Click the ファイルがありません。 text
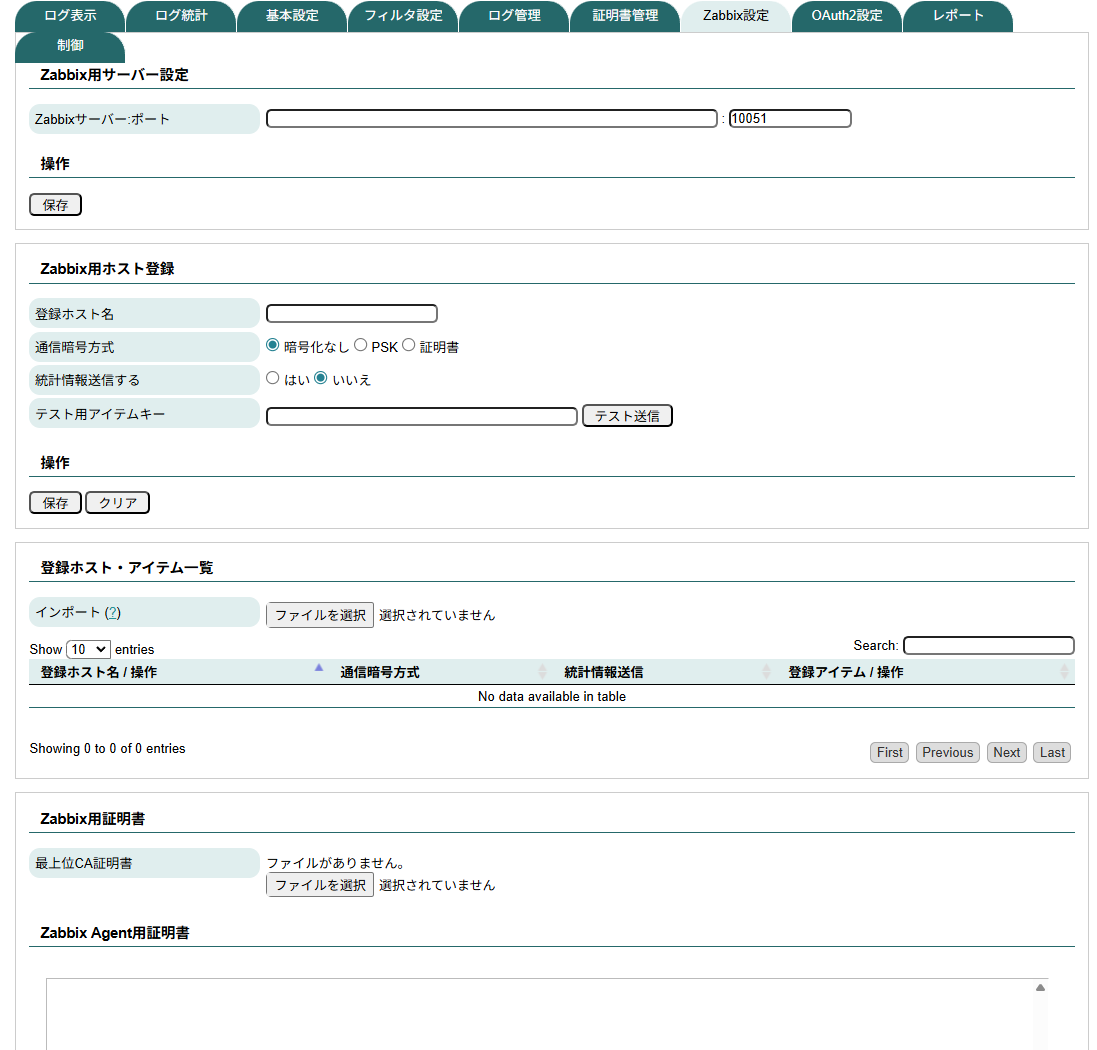1097x1050 pixels. [x=336, y=863]
